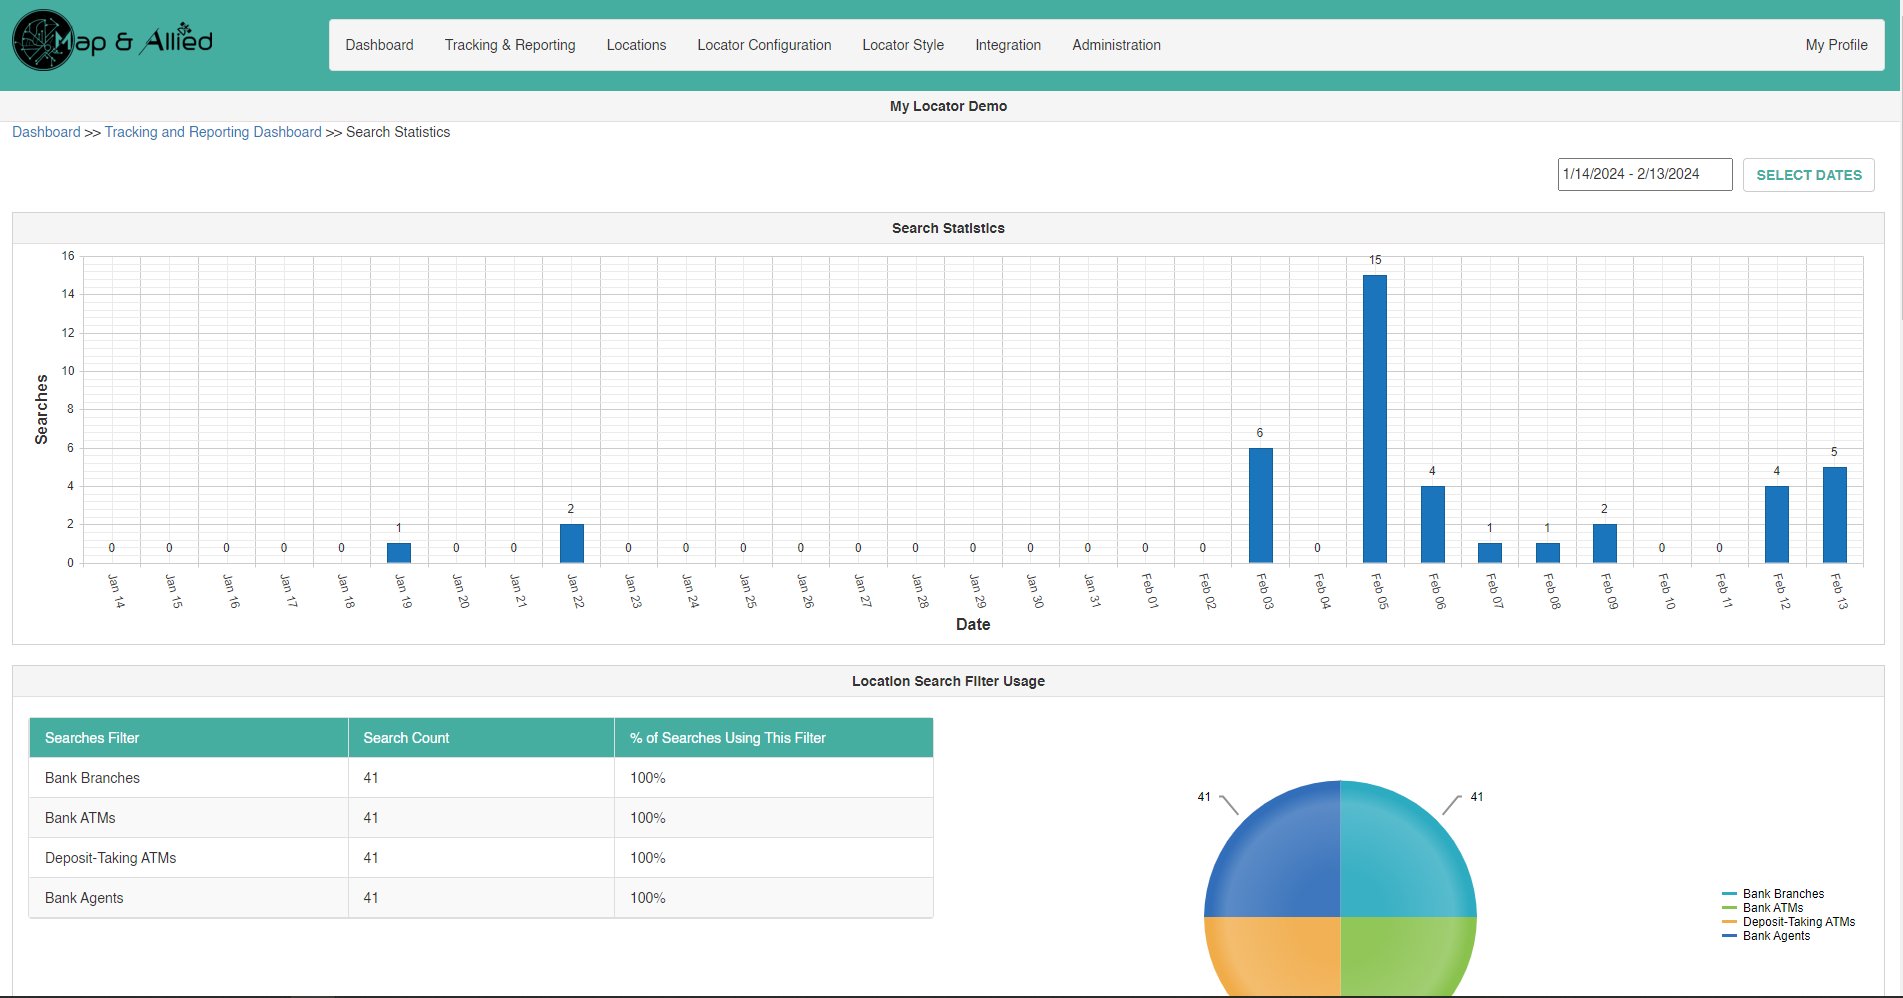Click the Feb 03 bar showing 6 searches
Image resolution: width=1903 pixels, height=998 pixels.
[x=1260, y=505]
